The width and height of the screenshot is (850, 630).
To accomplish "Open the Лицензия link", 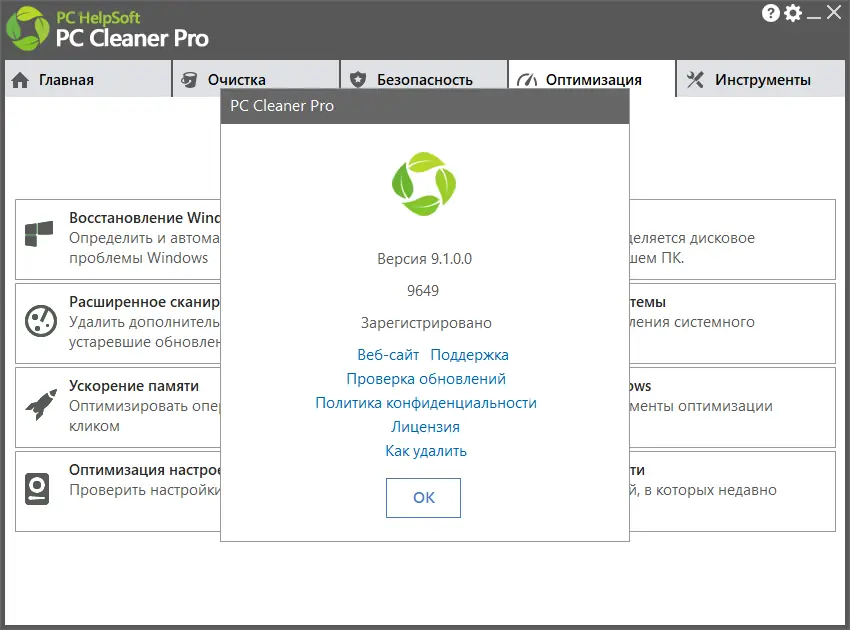I will [x=426, y=427].
